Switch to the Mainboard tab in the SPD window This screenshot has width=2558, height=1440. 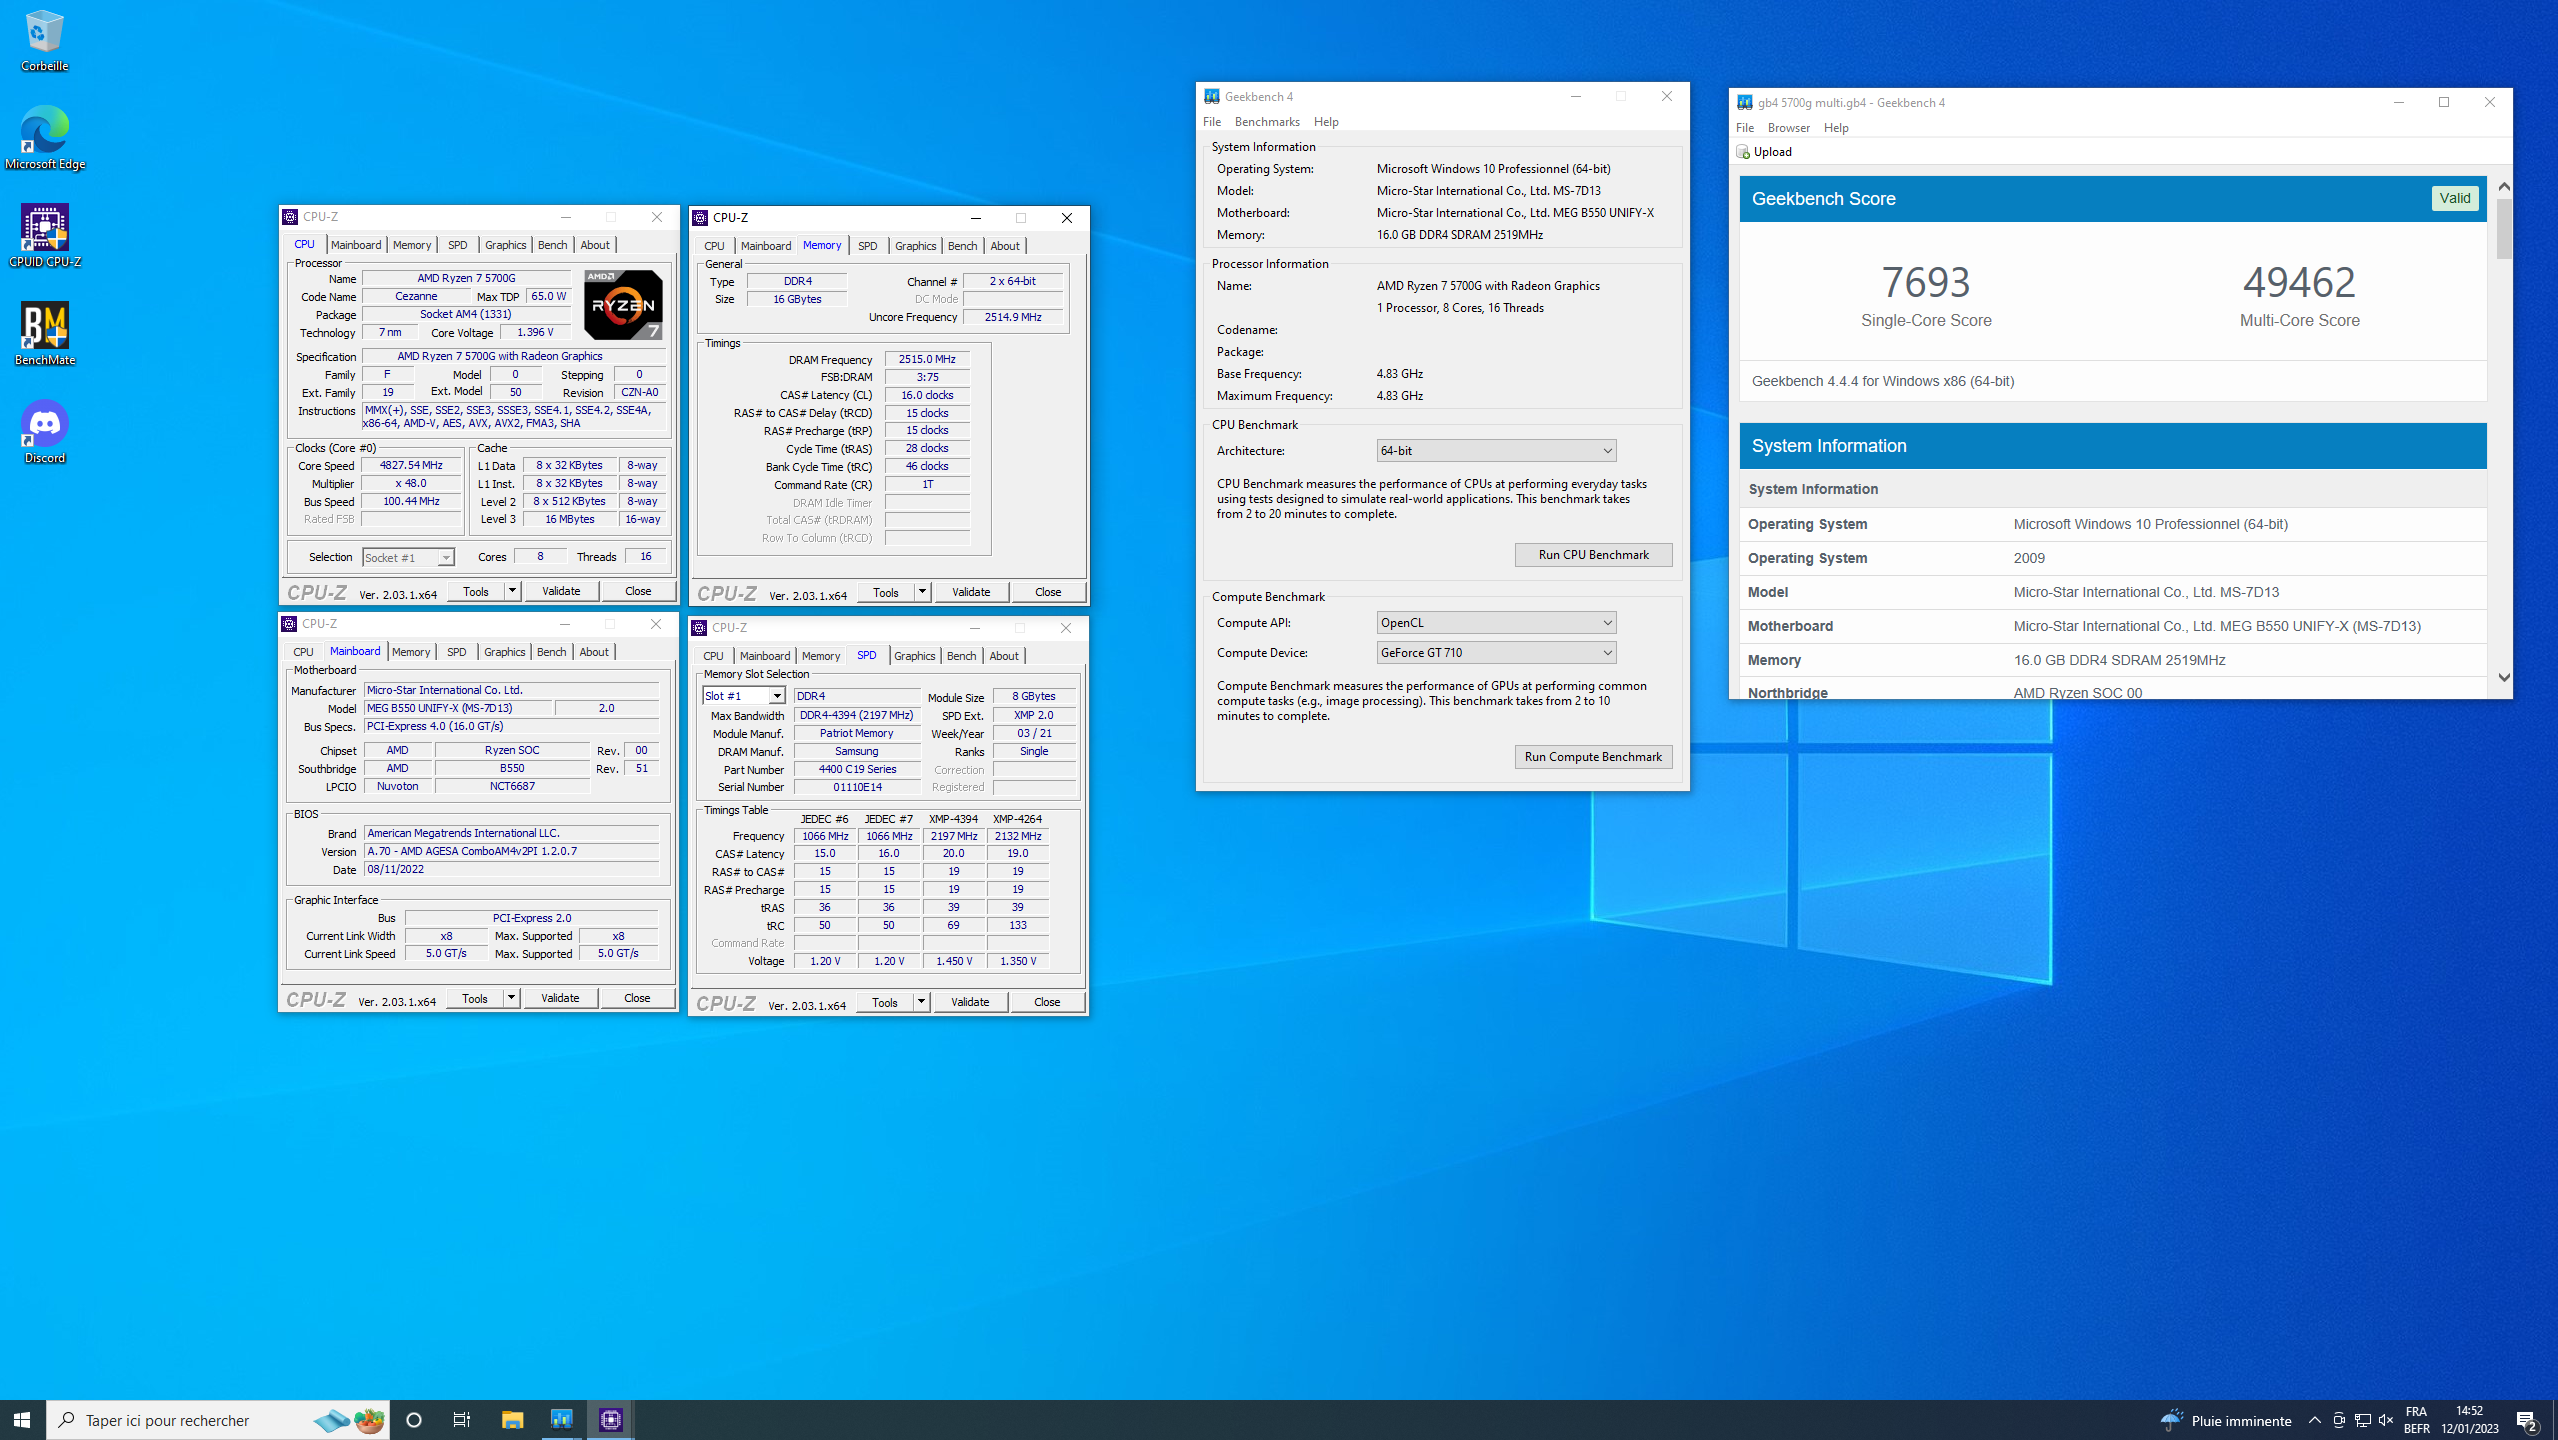[x=765, y=656]
